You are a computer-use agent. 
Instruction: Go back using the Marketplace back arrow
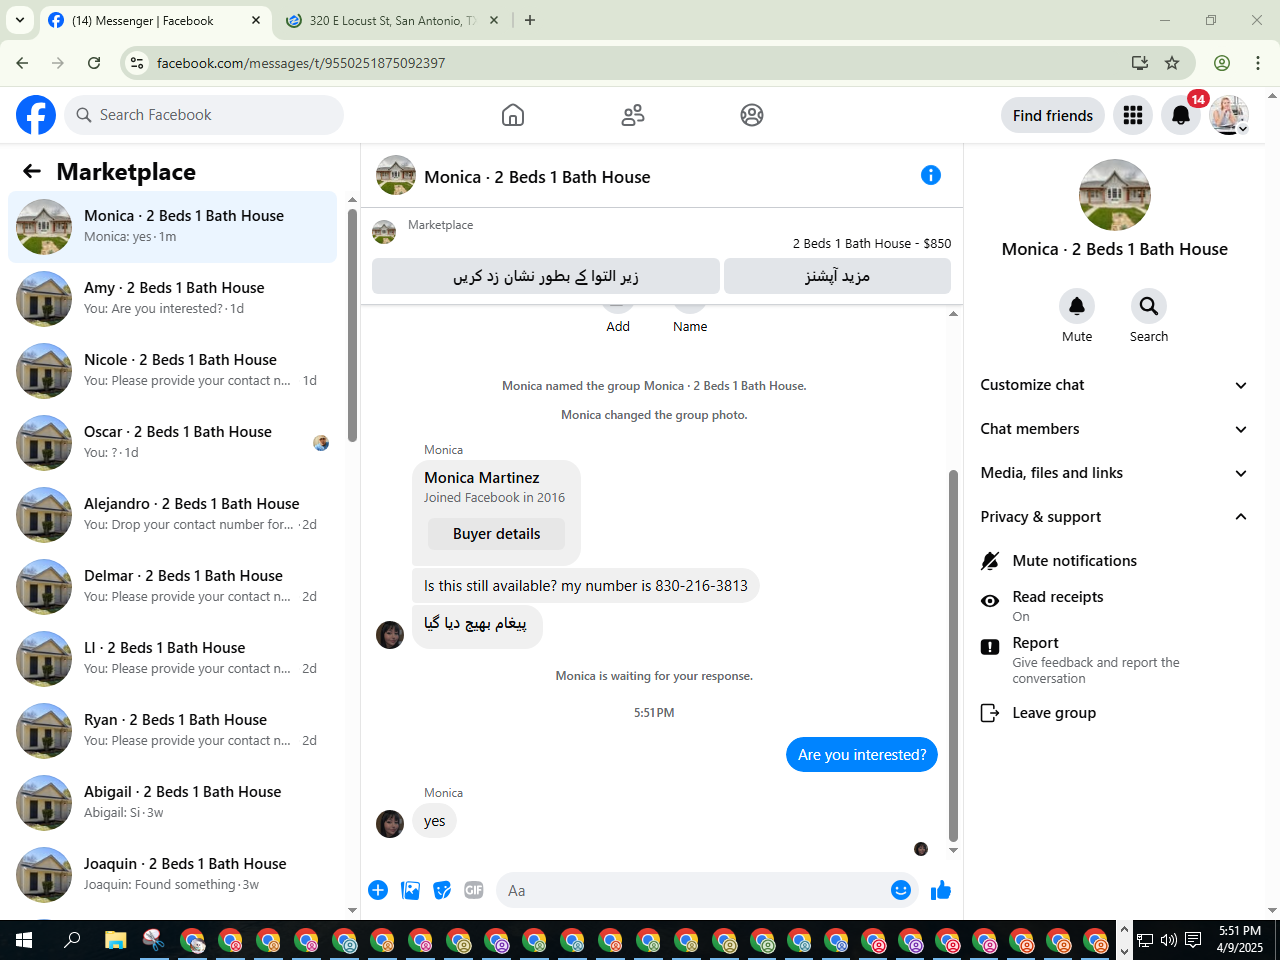pyautogui.click(x=32, y=171)
